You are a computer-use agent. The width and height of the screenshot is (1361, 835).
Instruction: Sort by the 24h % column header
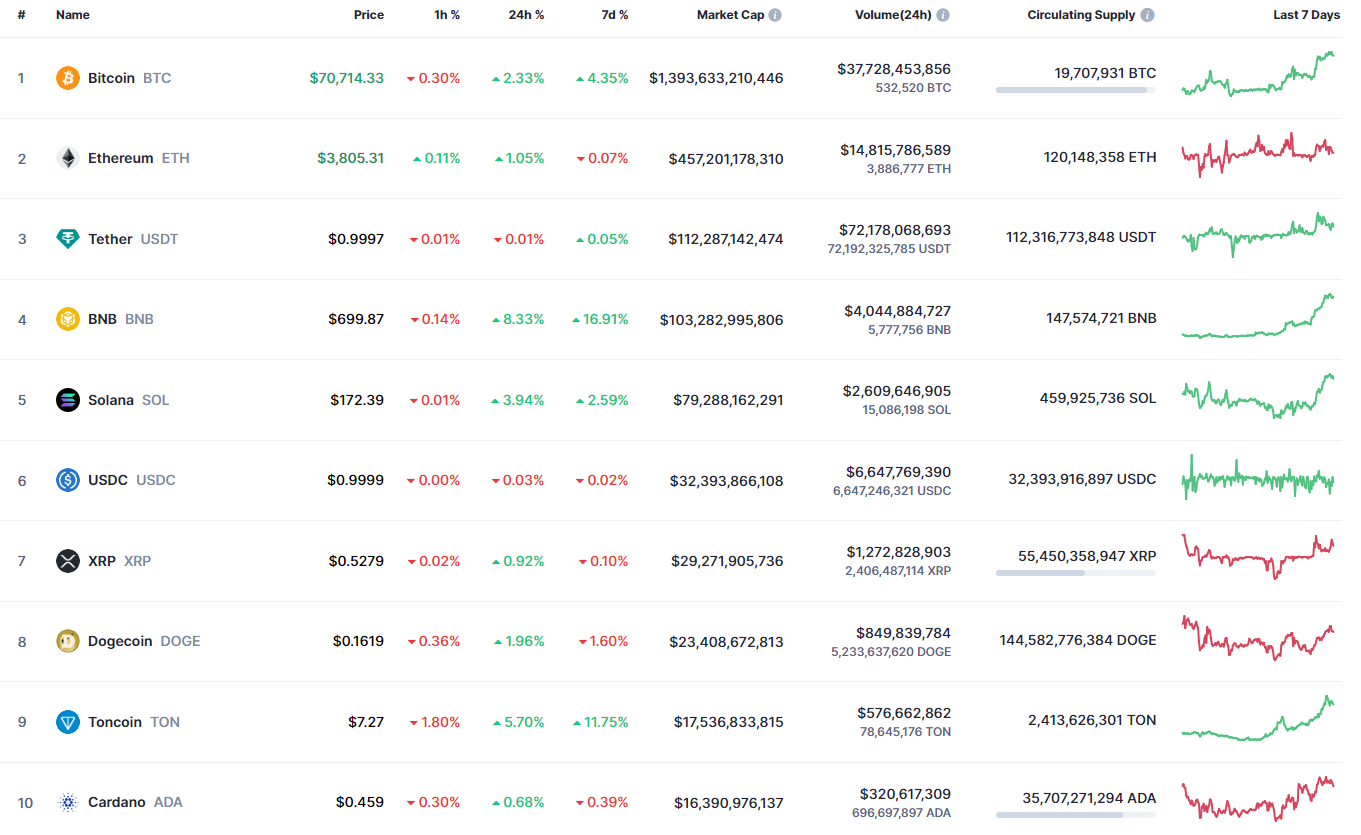tap(524, 15)
